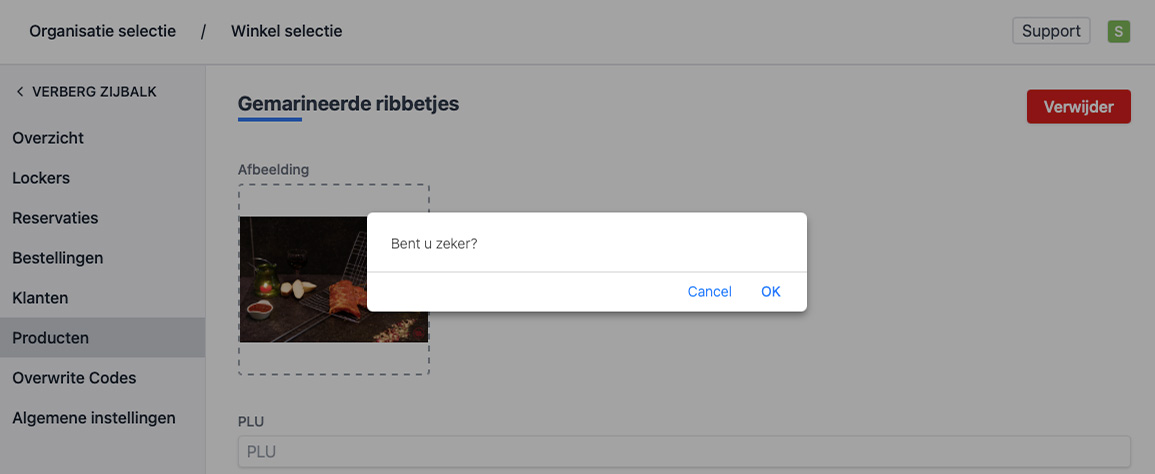Cancel the Bent u zeker dialog
The height and width of the screenshot is (474, 1155).
click(x=709, y=292)
